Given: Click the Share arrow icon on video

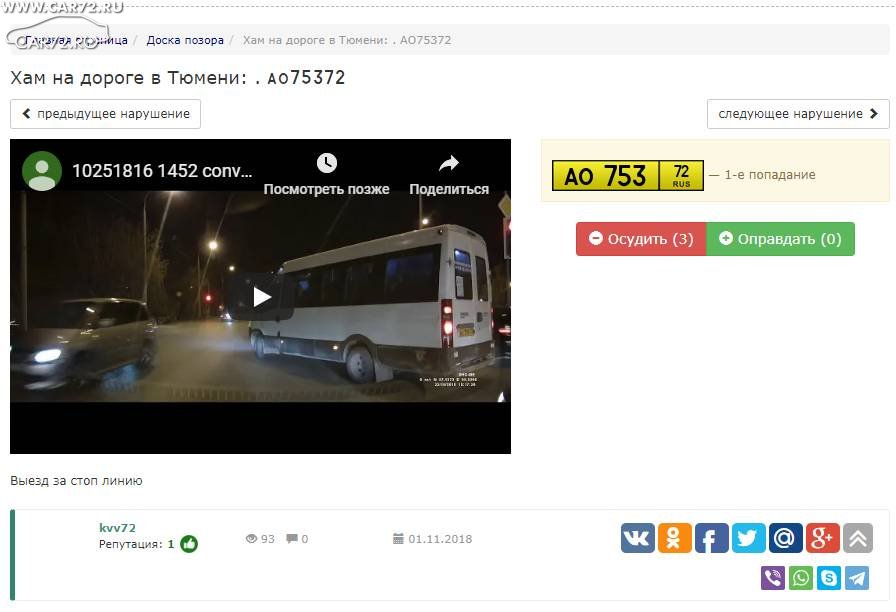Looking at the screenshot, I should click(449, 164).
